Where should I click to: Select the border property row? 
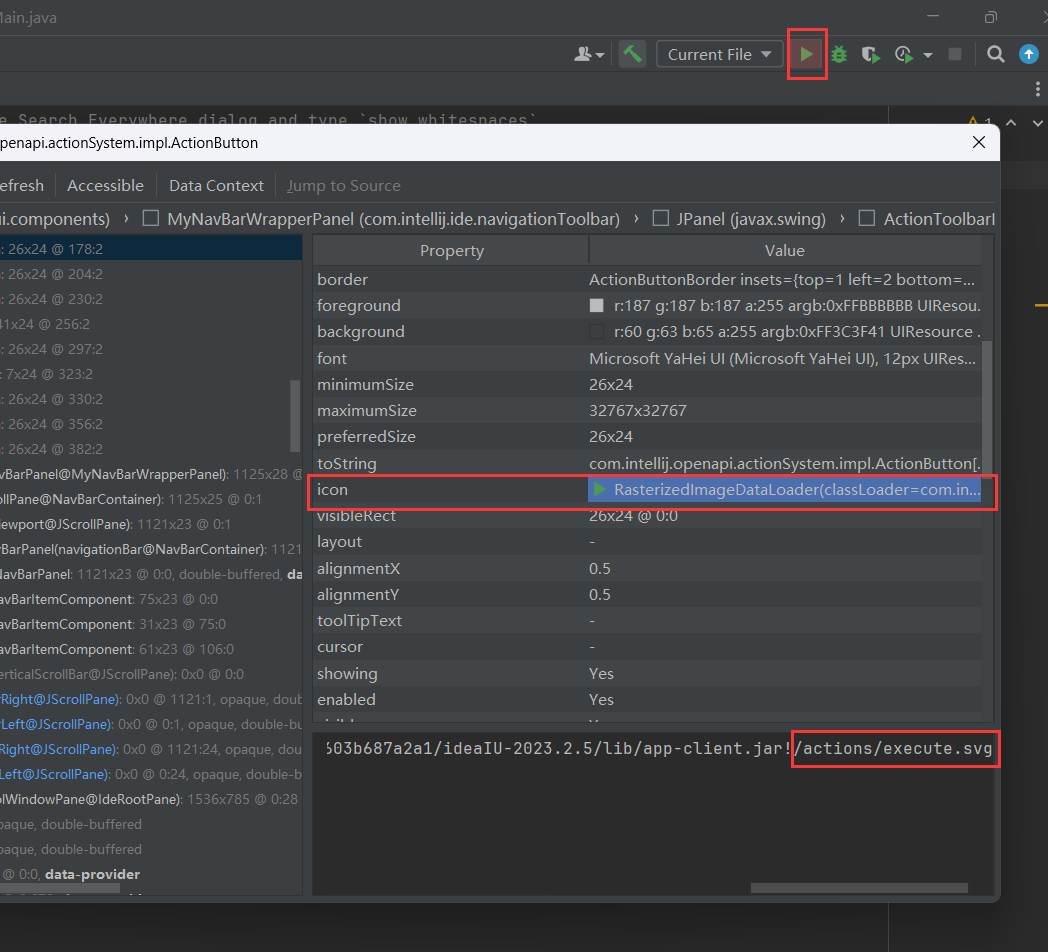click(x=647, y=279)
